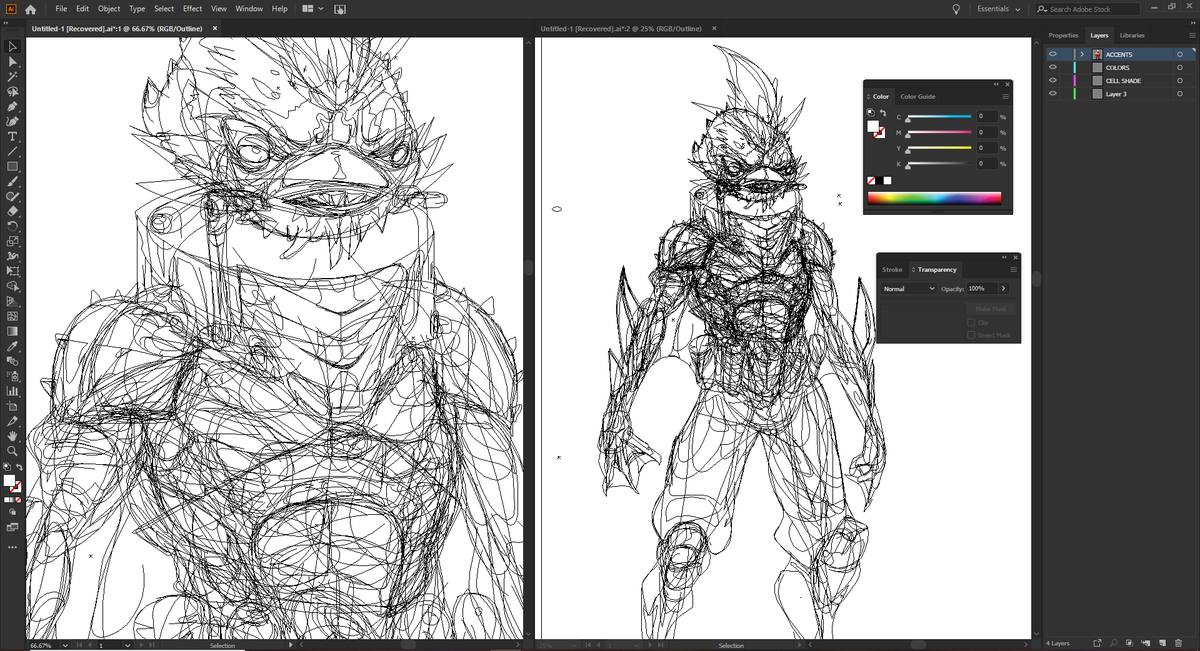This screenshot has height=651, width=1200.
Task: Select the Paintbrush tool
Action: [13, 181]
